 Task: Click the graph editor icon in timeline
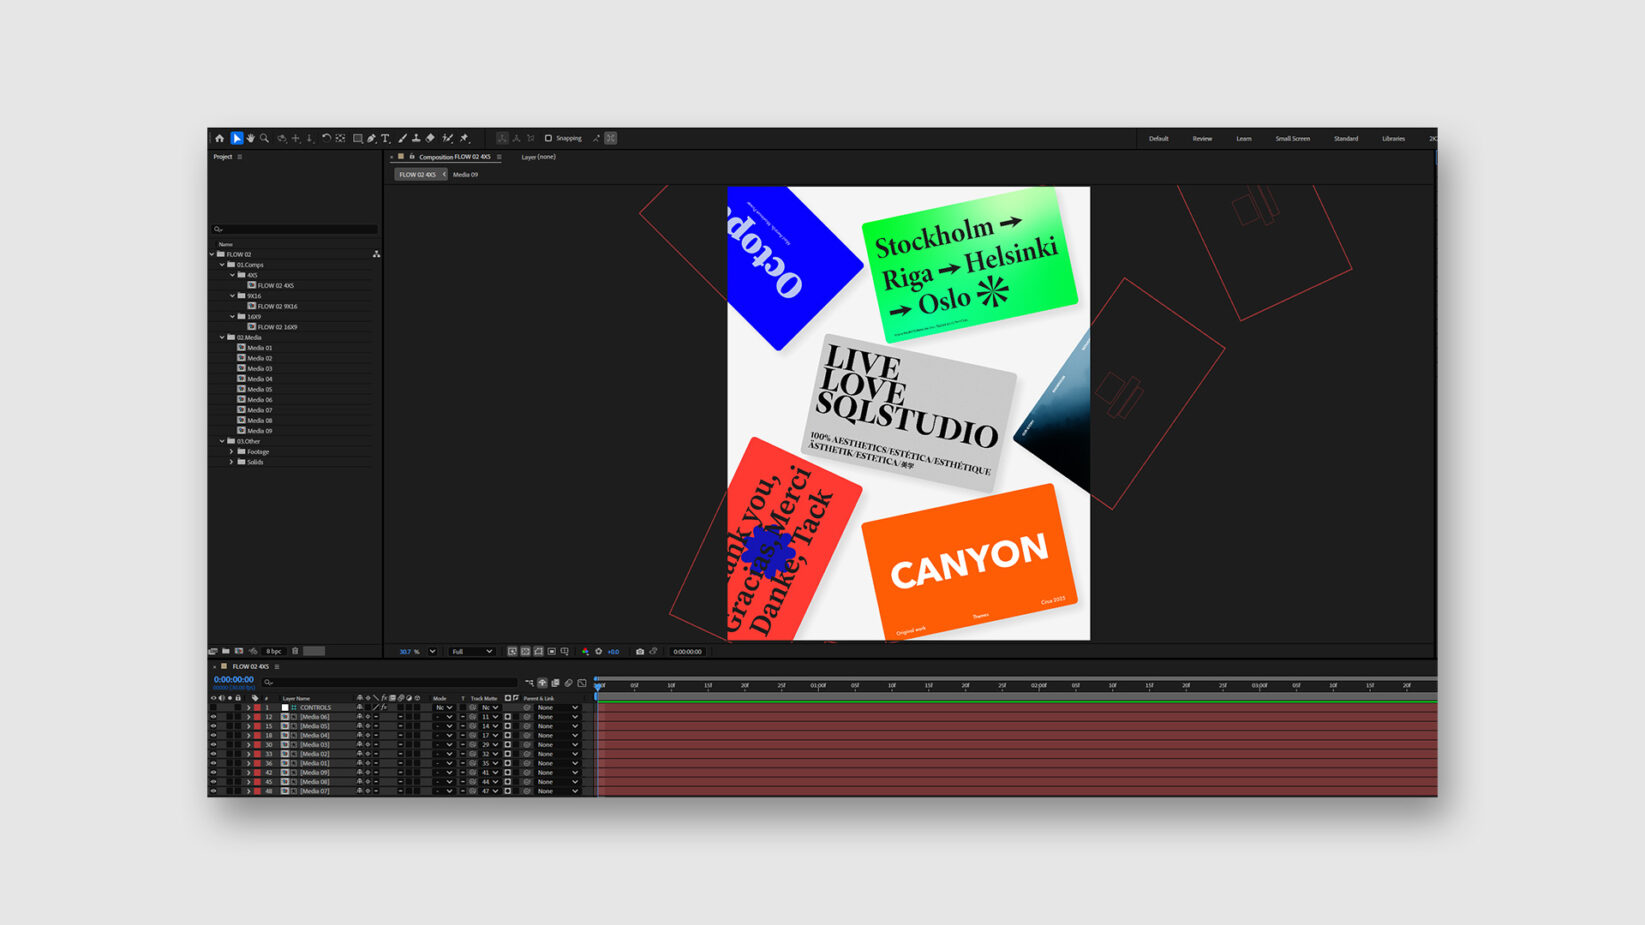pos(582,683)
